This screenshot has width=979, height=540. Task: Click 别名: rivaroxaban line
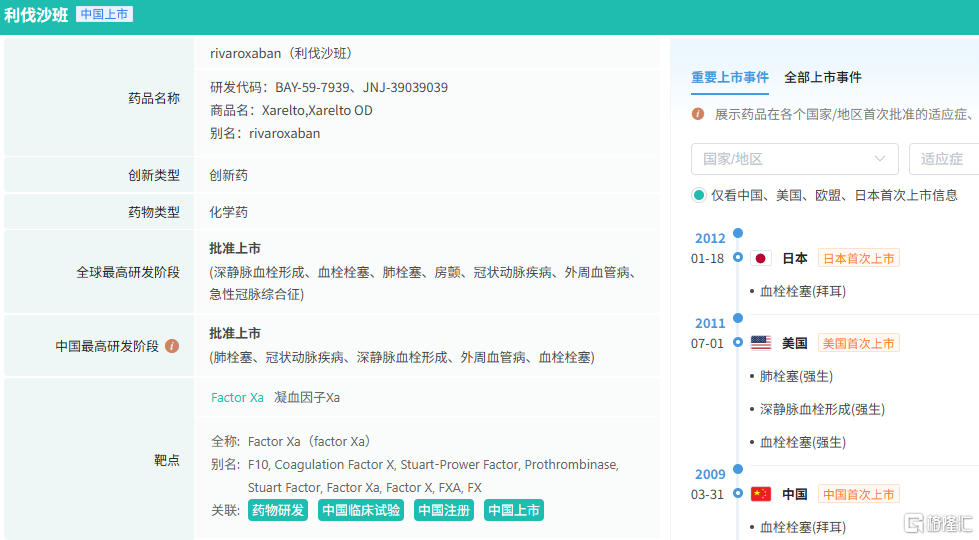(x=265, y=134)
